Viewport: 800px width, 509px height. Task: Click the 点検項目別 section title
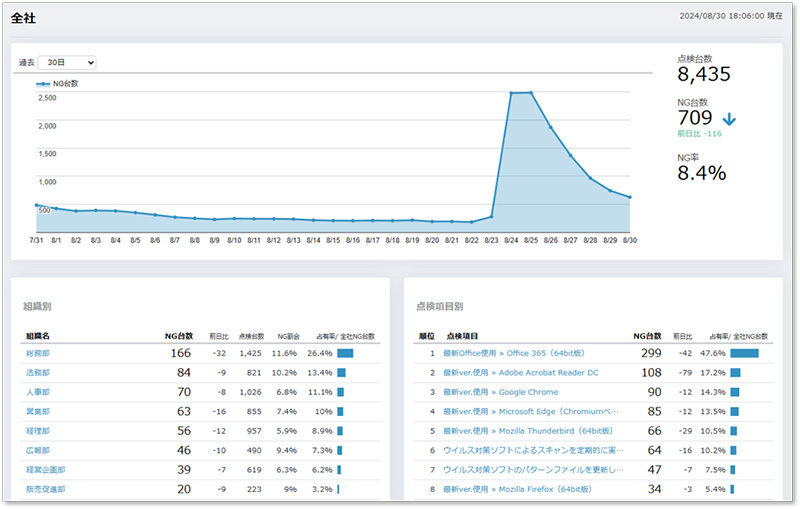[x=439, y=307]
